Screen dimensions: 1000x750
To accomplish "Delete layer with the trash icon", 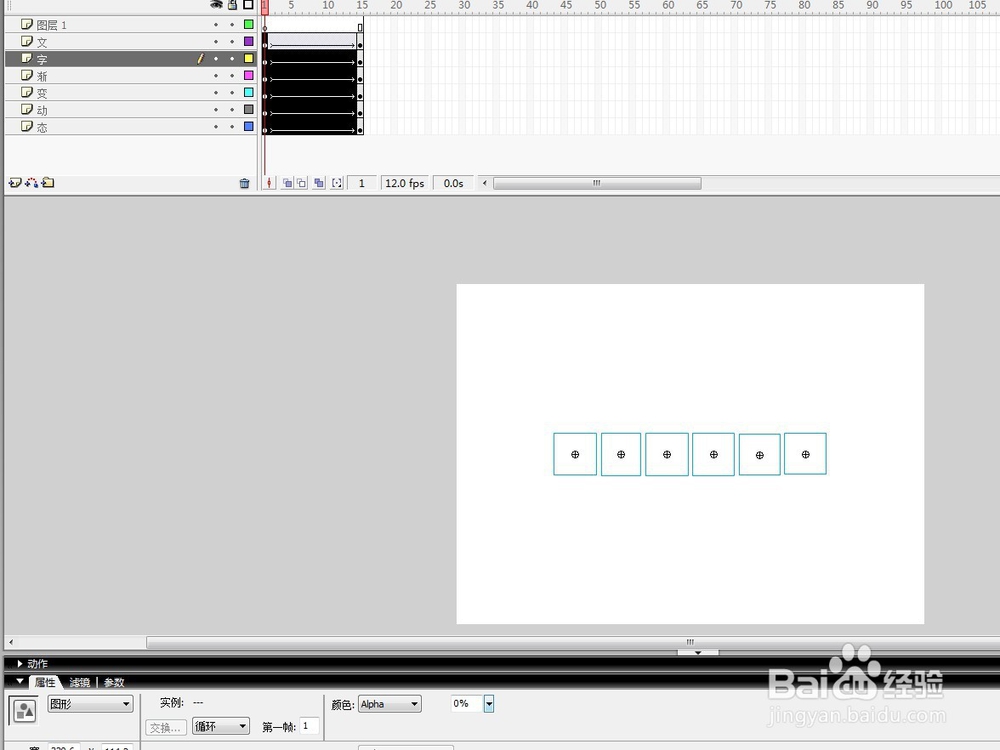I will tap(244, 184).
